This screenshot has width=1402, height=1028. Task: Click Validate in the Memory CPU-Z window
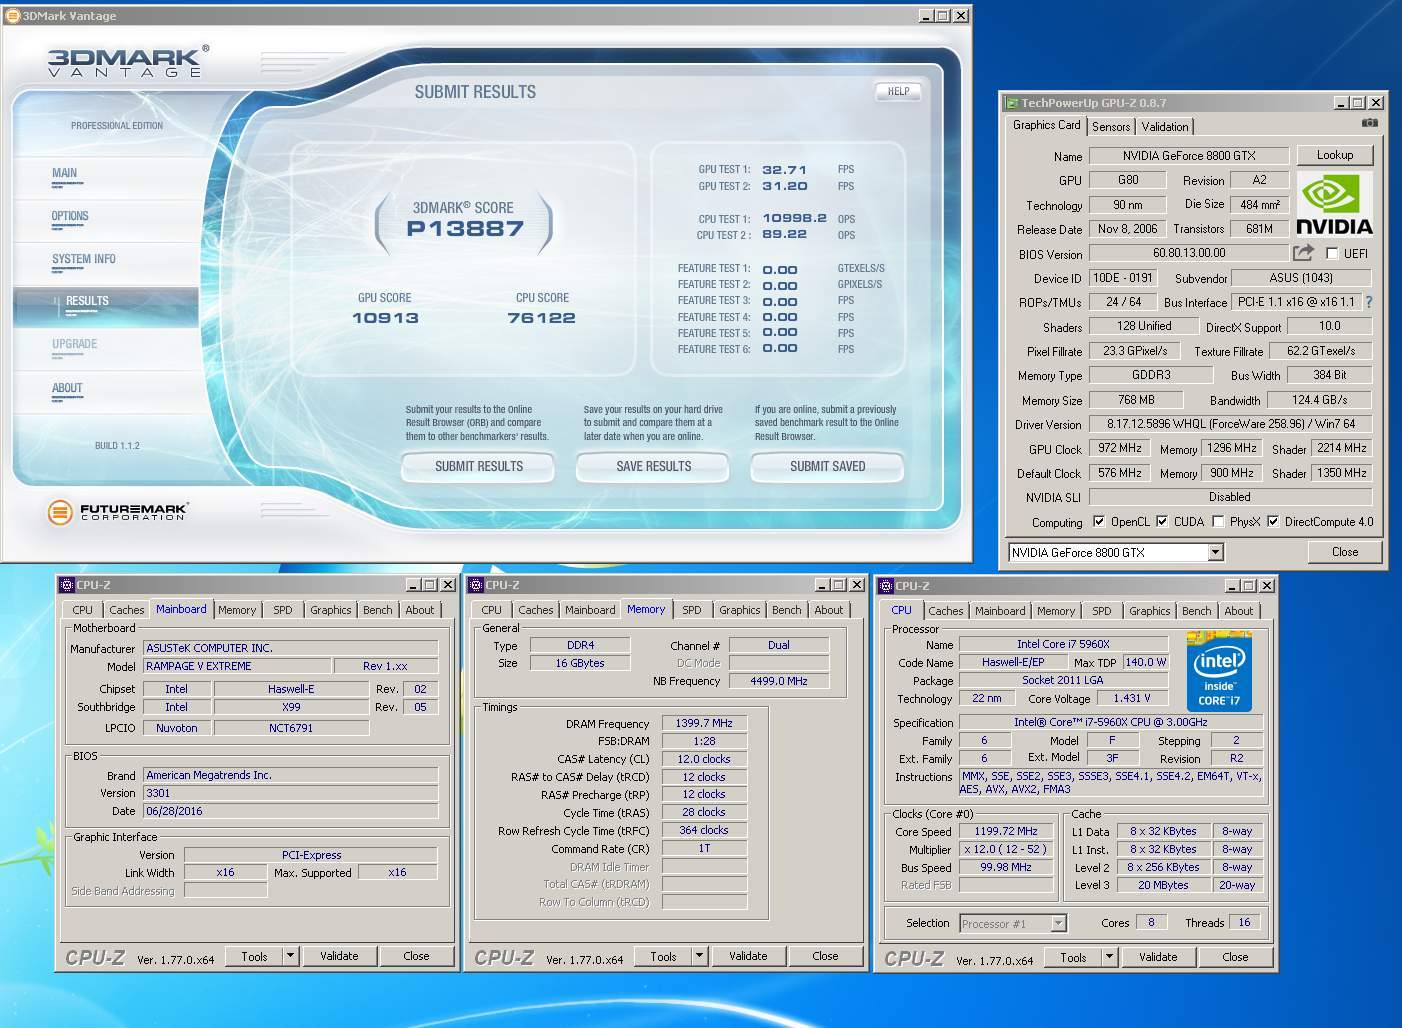click(x=748, y=956)
